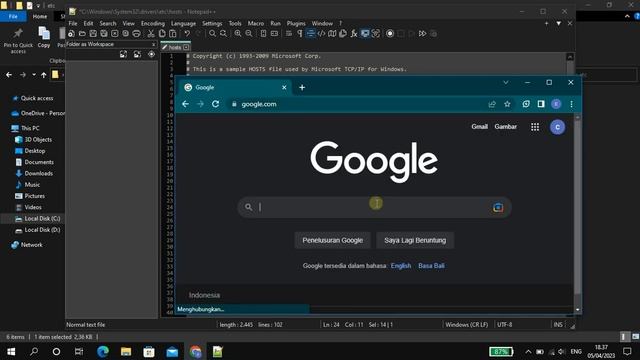
Task: Open a new Chrome tab
Action: (302, 87)
